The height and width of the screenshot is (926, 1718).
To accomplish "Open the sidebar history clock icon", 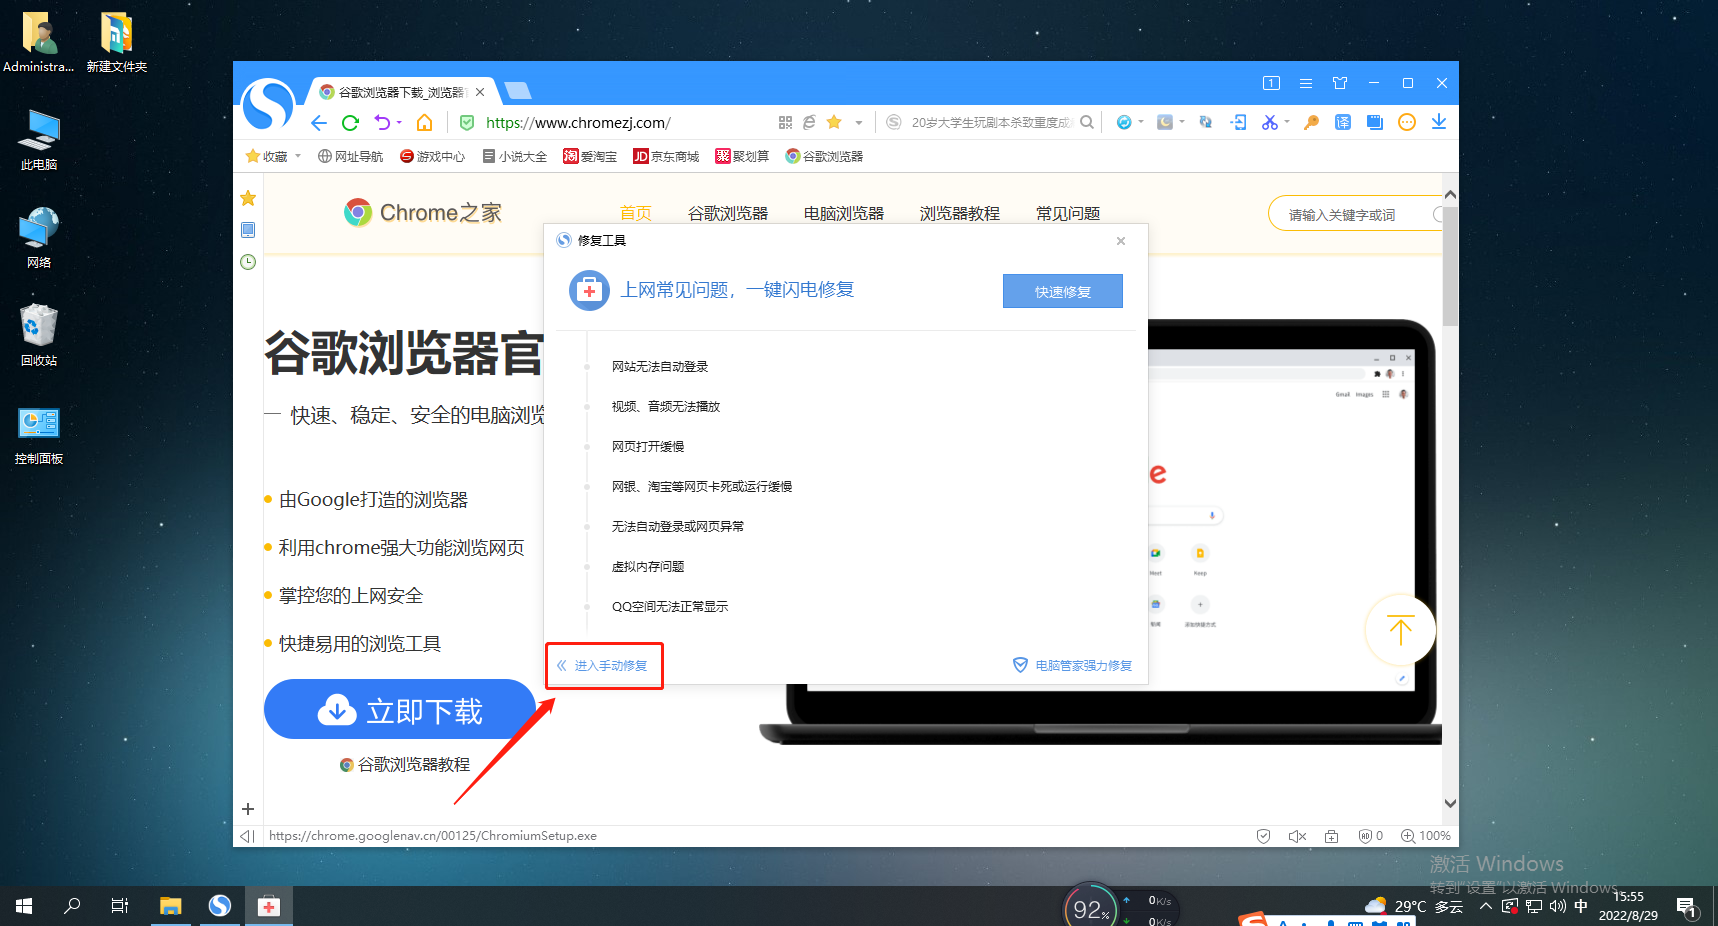I will [248, 262].
